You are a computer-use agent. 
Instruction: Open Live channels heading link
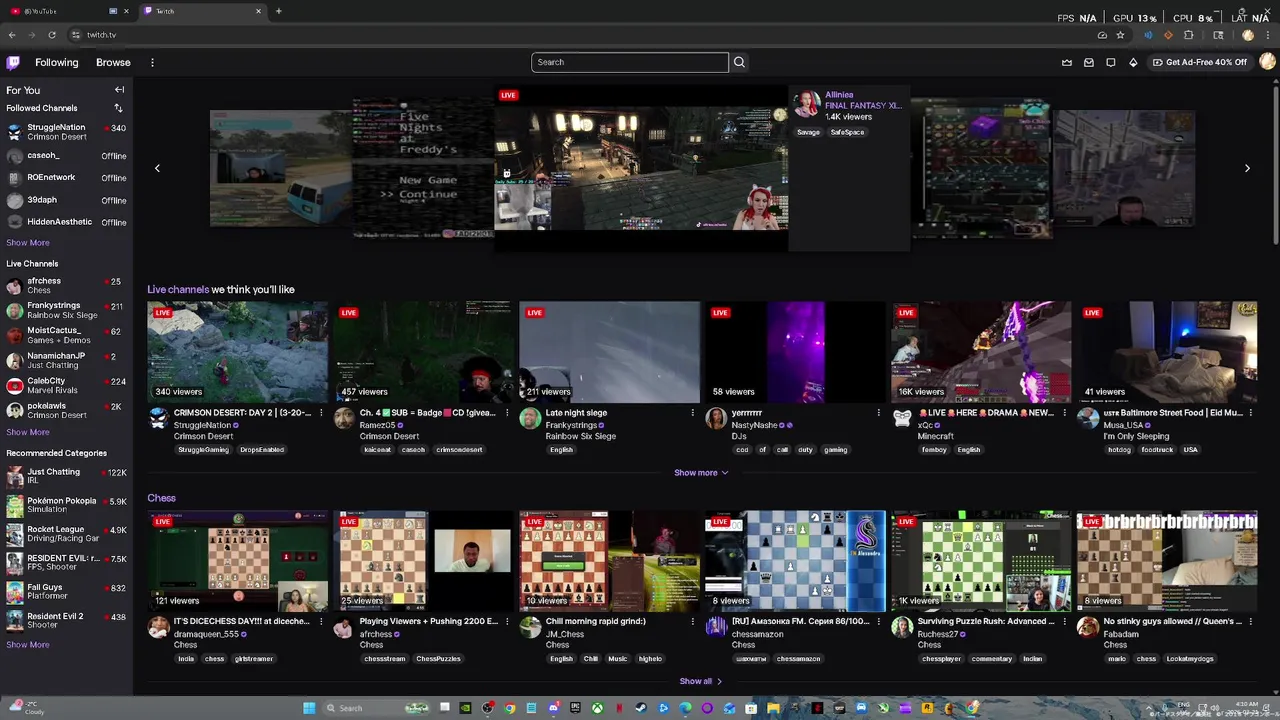coord(178,290)
